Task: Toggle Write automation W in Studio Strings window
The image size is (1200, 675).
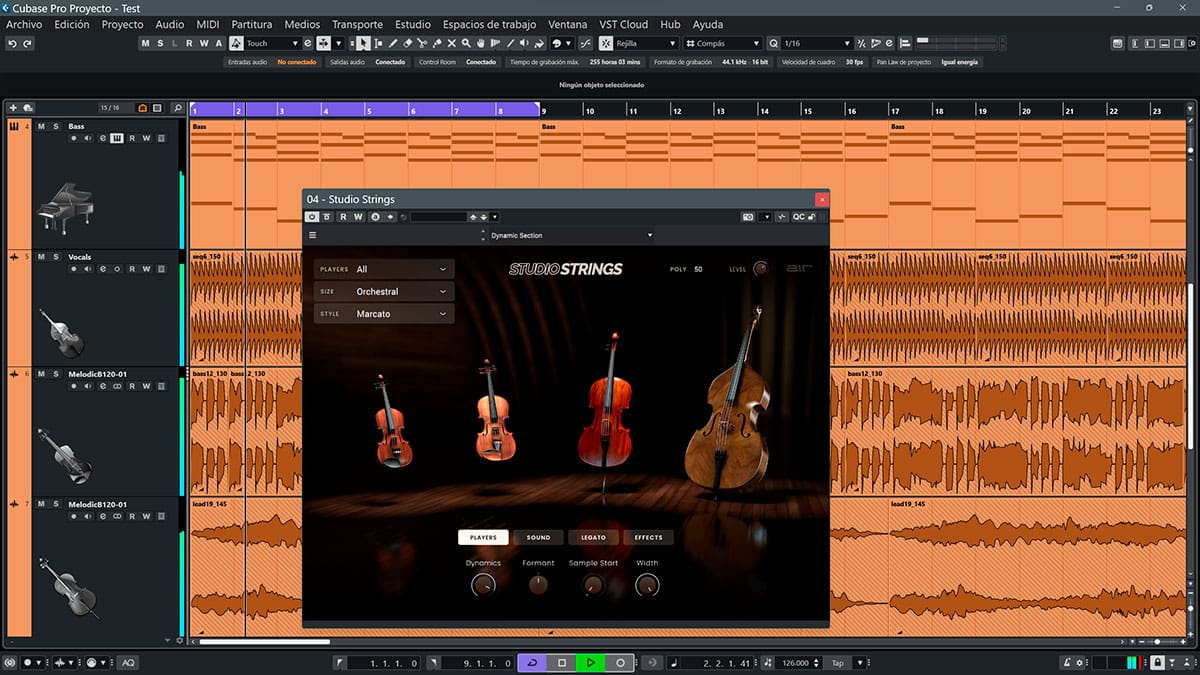Action: point(358,217)
